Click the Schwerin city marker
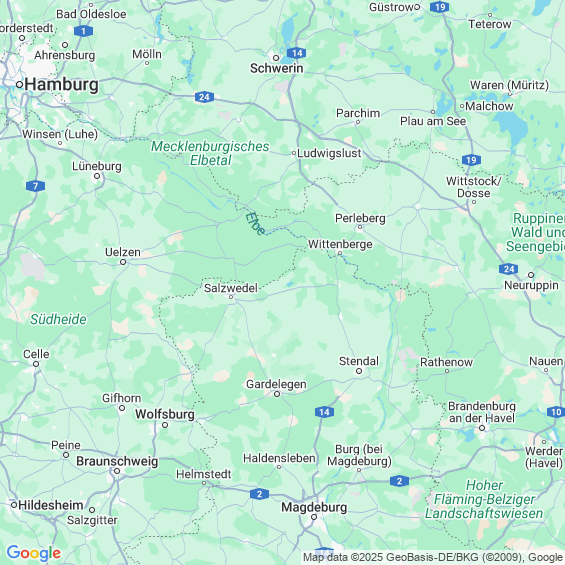The height and width of the screenshot is (565, 565). 276,58
